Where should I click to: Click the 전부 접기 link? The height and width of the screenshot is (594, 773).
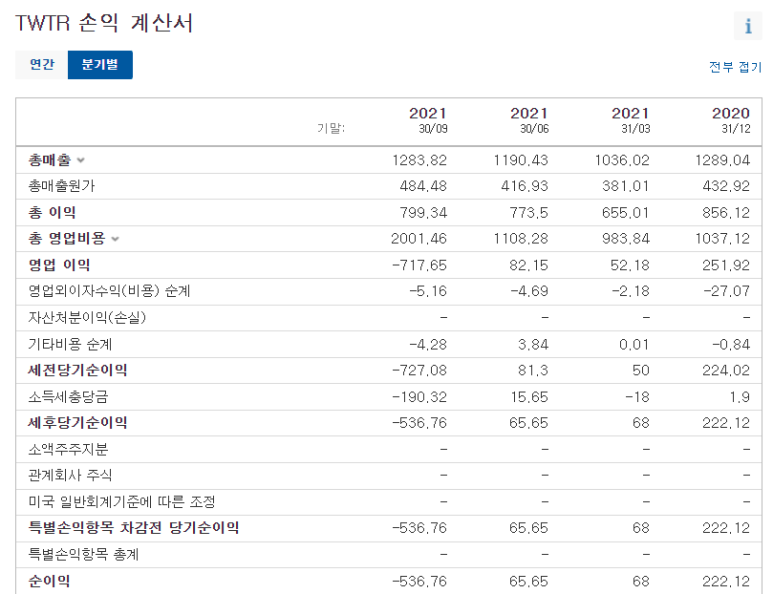point(735,67)
